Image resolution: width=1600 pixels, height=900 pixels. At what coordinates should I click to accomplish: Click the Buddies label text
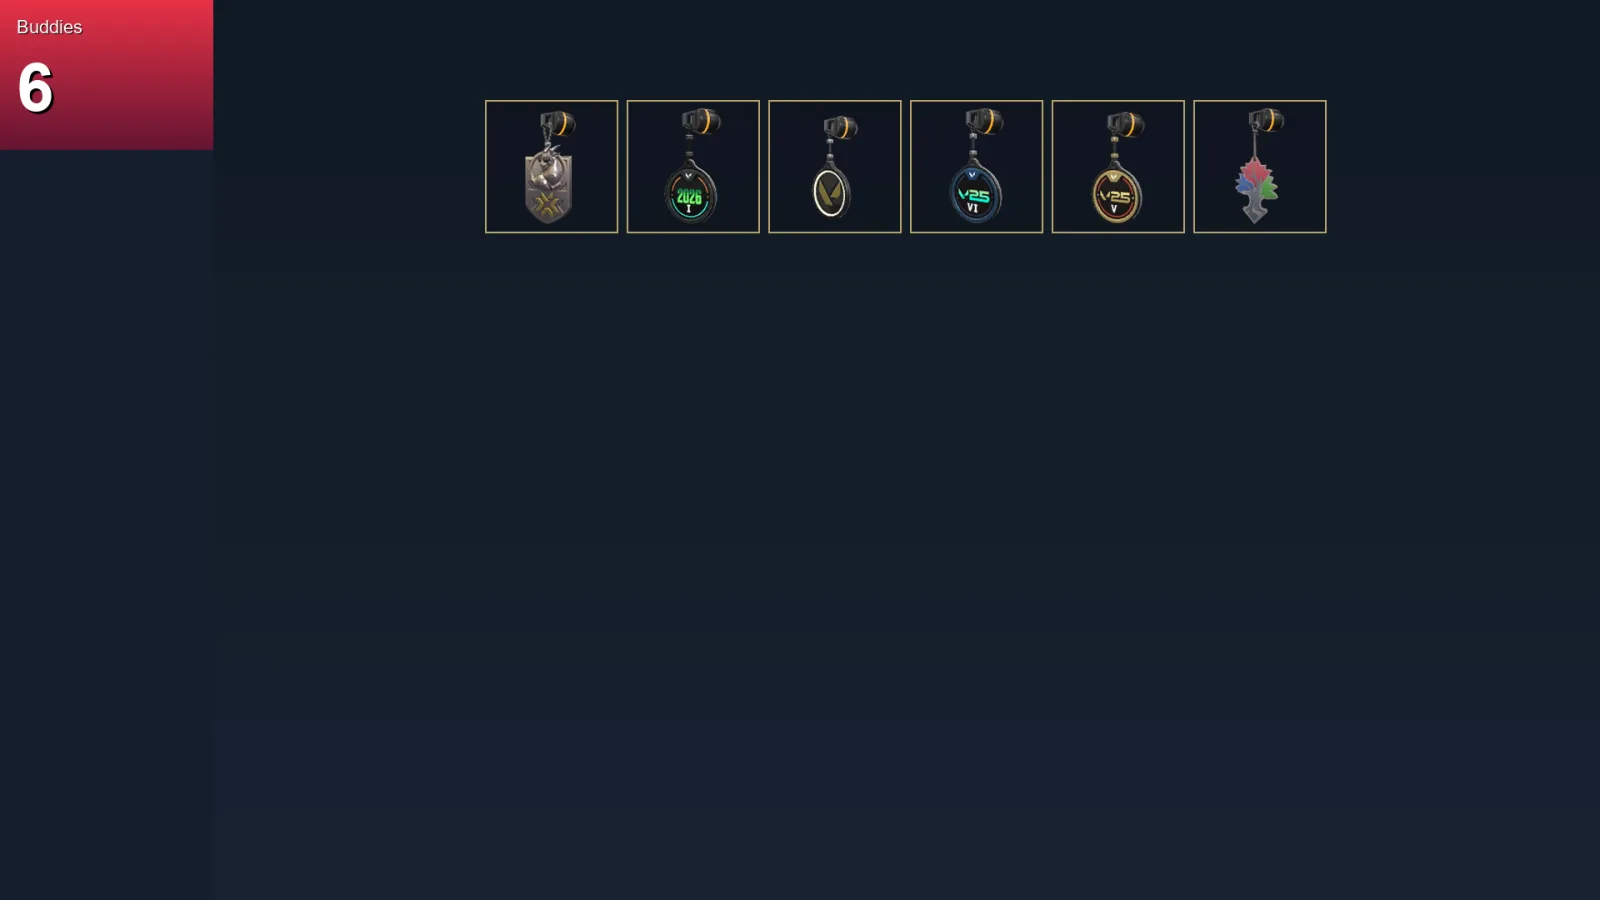(x=49, y=27)
